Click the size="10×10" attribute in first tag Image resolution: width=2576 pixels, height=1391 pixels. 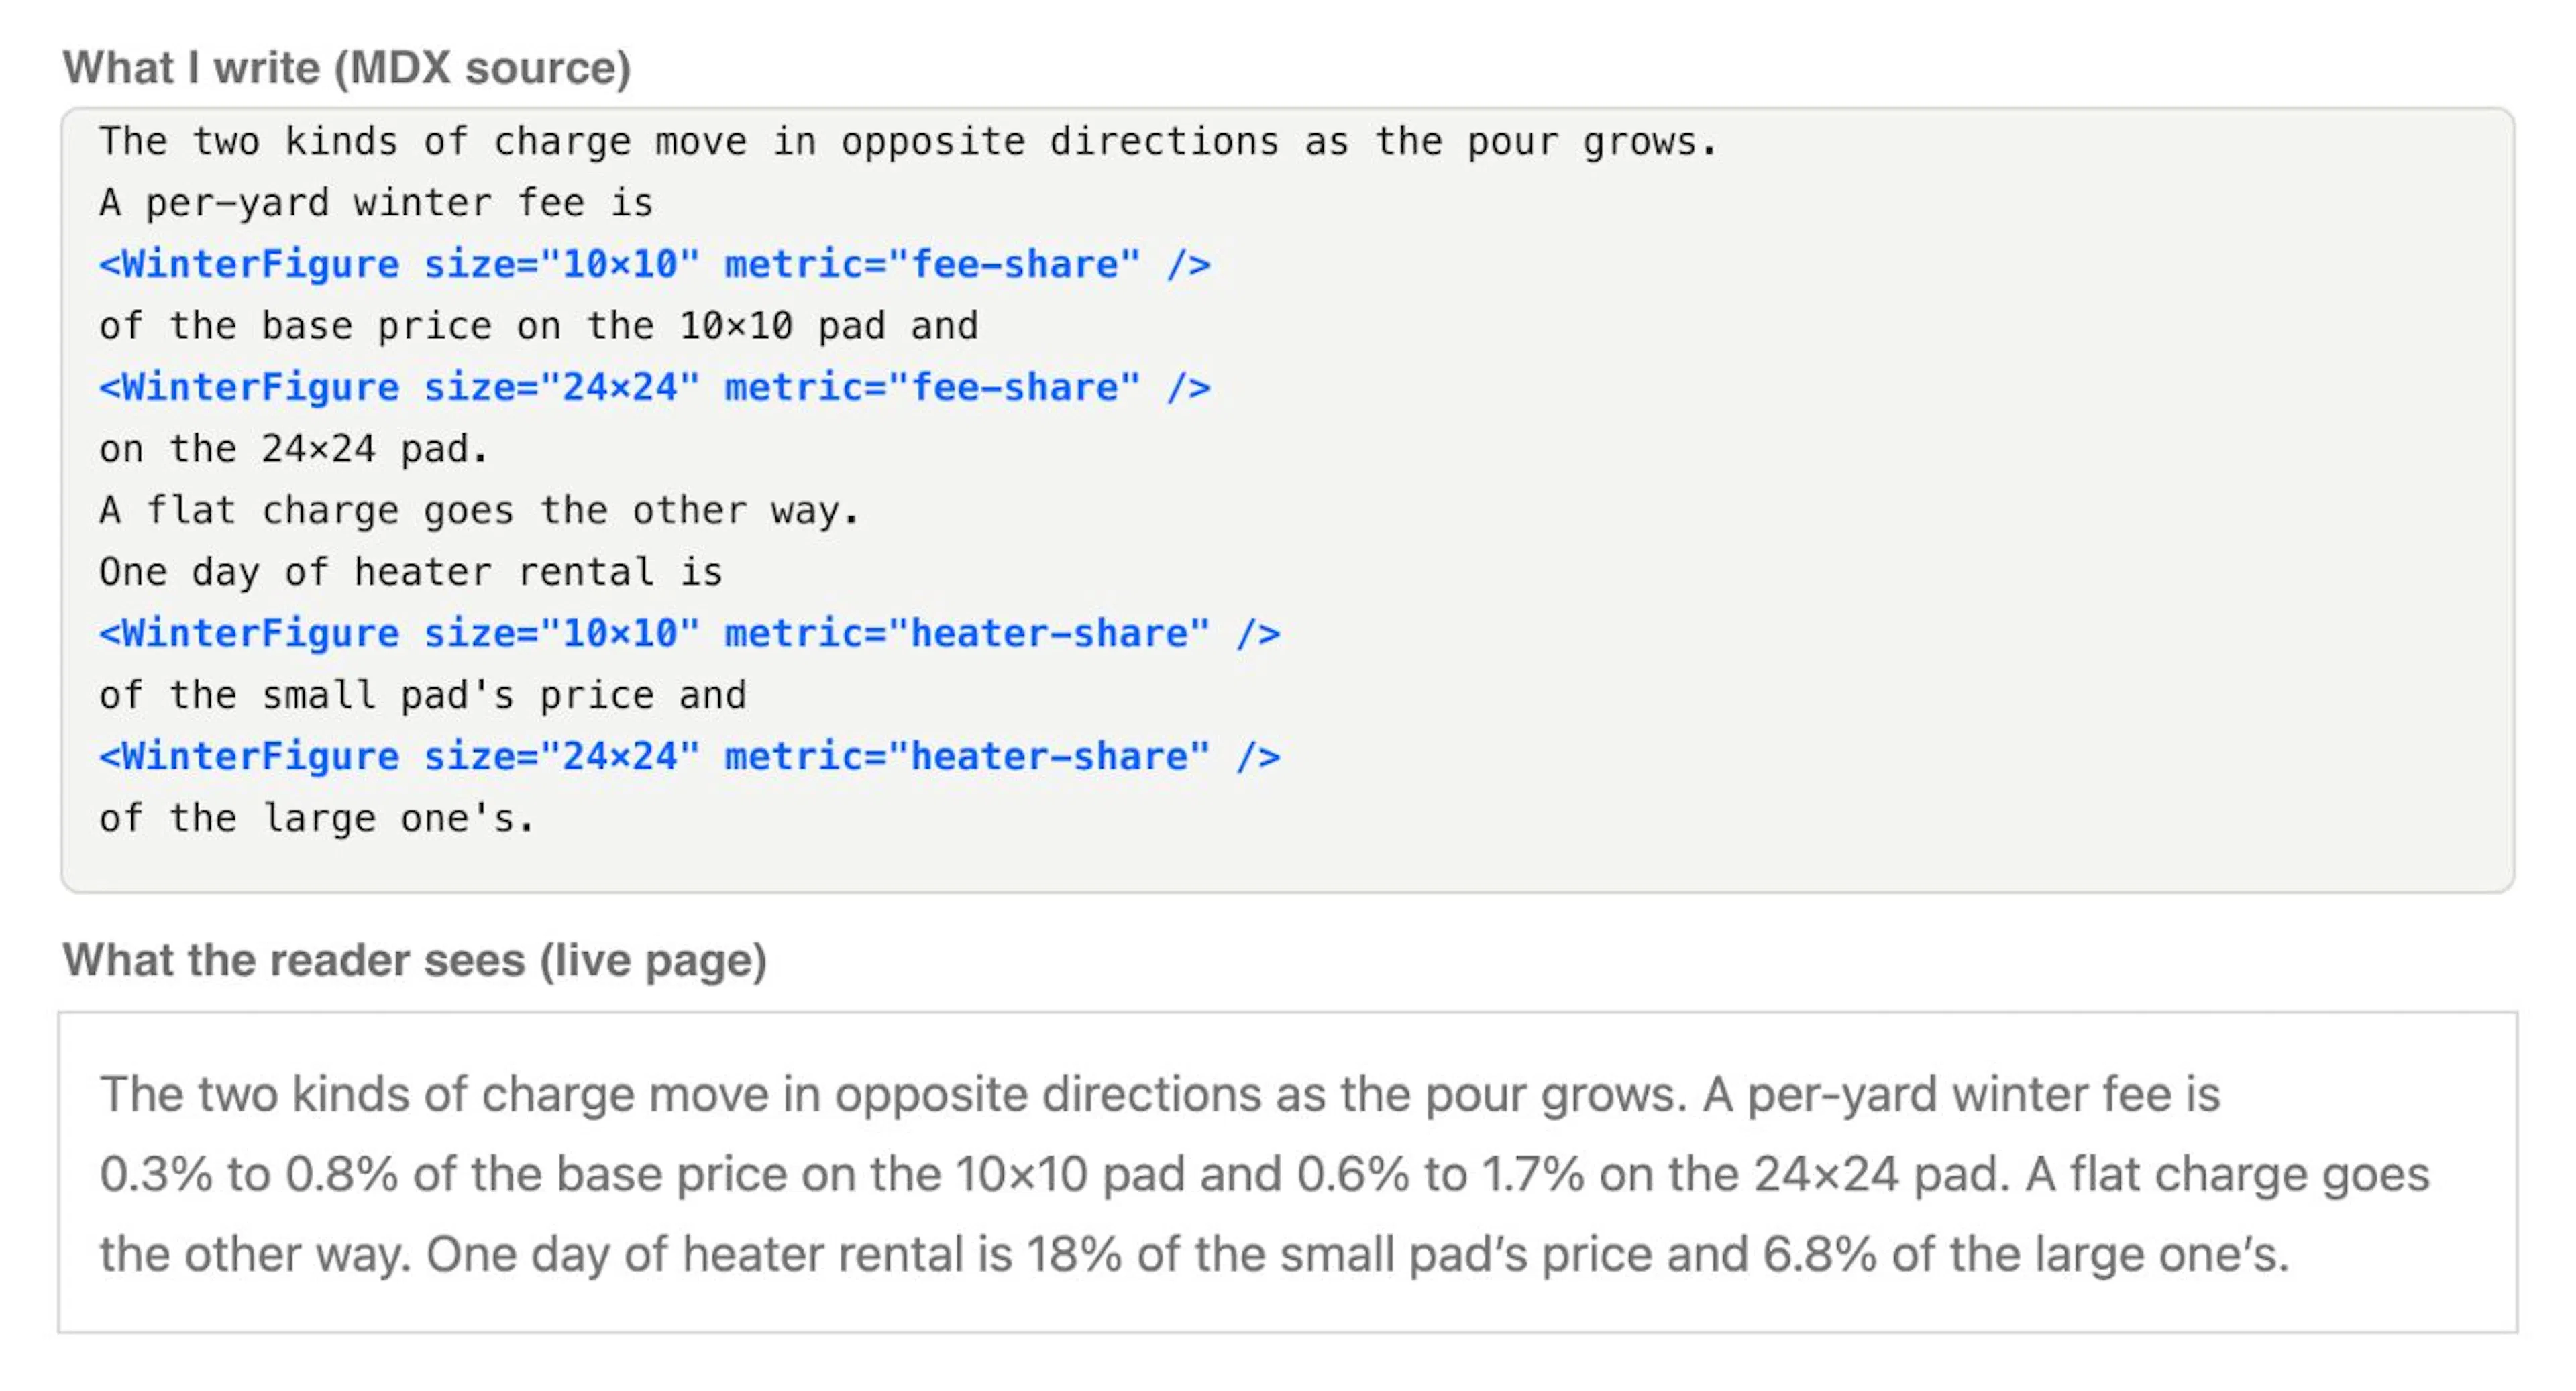coord(562,265)
